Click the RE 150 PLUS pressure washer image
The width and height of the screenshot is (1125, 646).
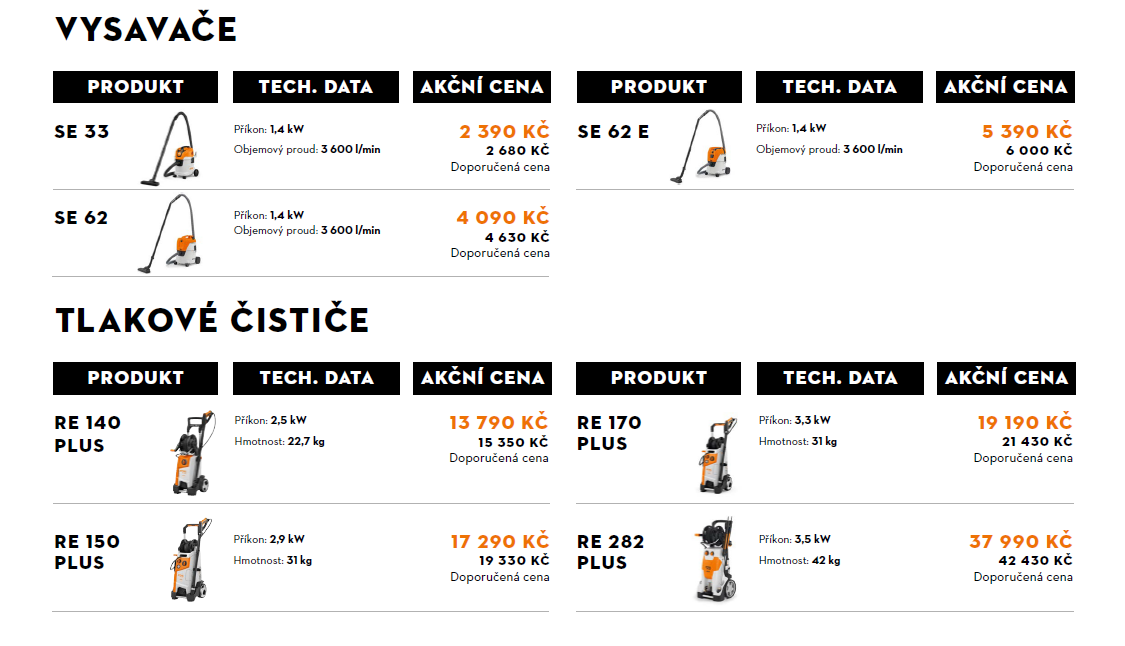point(192,559)
